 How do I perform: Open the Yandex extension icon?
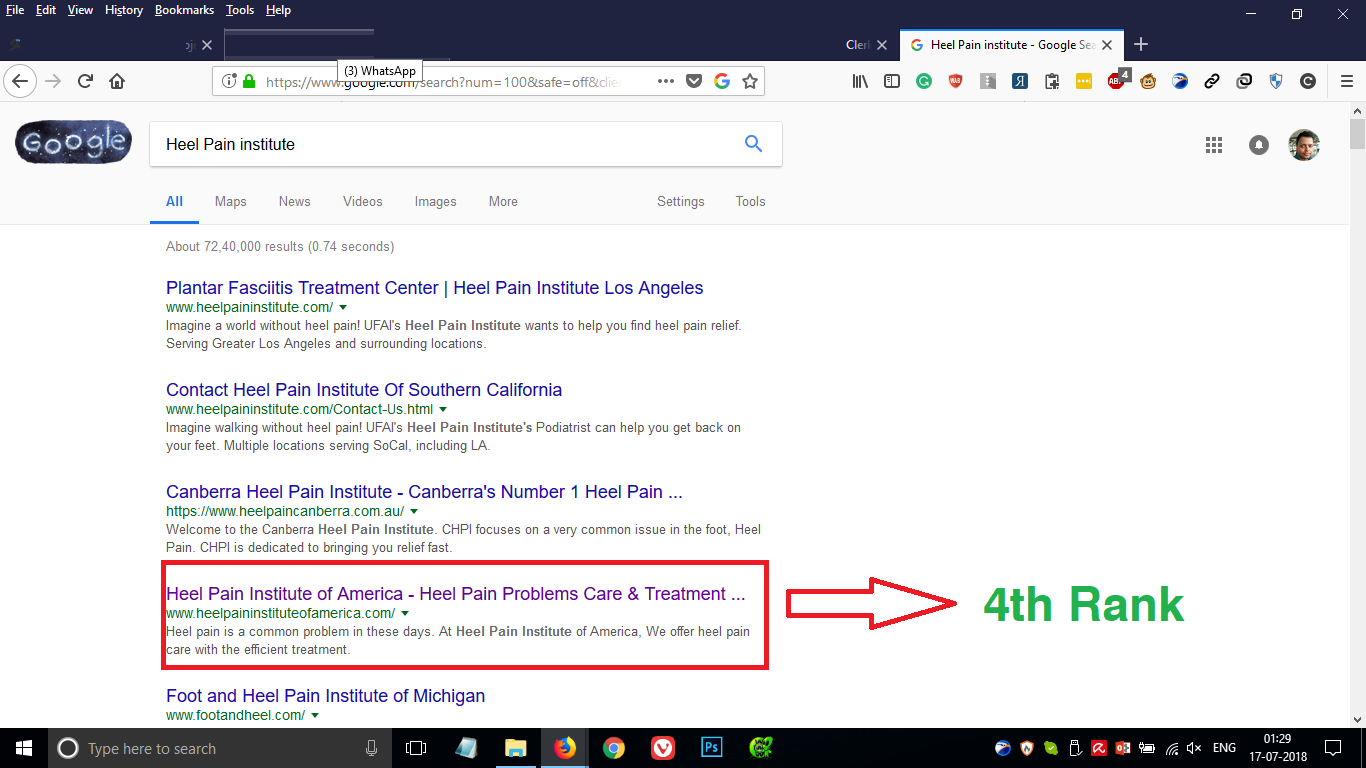click(x=1019, y=81)
